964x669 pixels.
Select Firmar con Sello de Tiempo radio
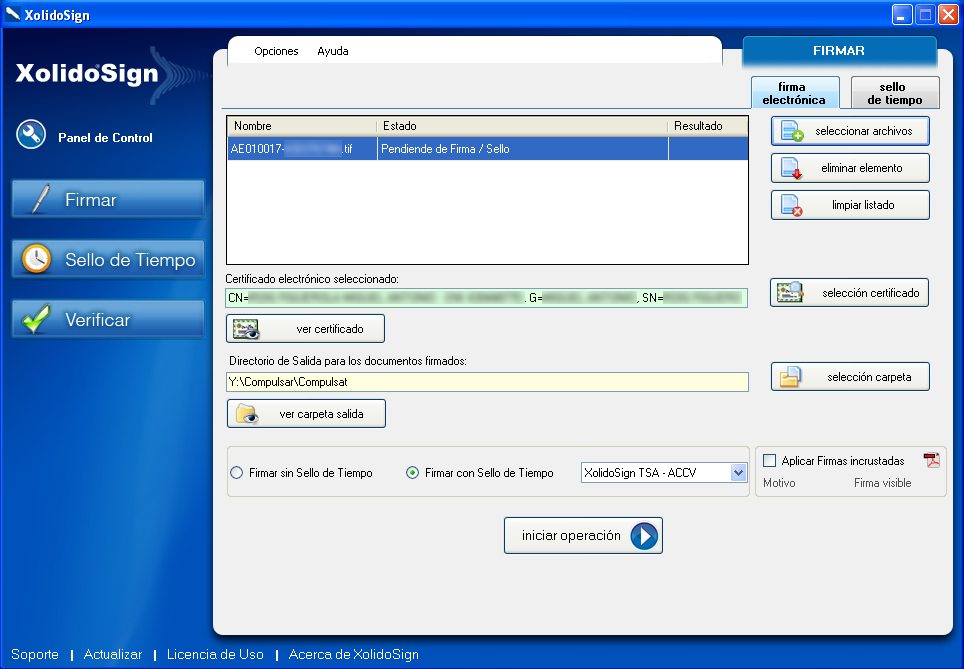(413, 473)
